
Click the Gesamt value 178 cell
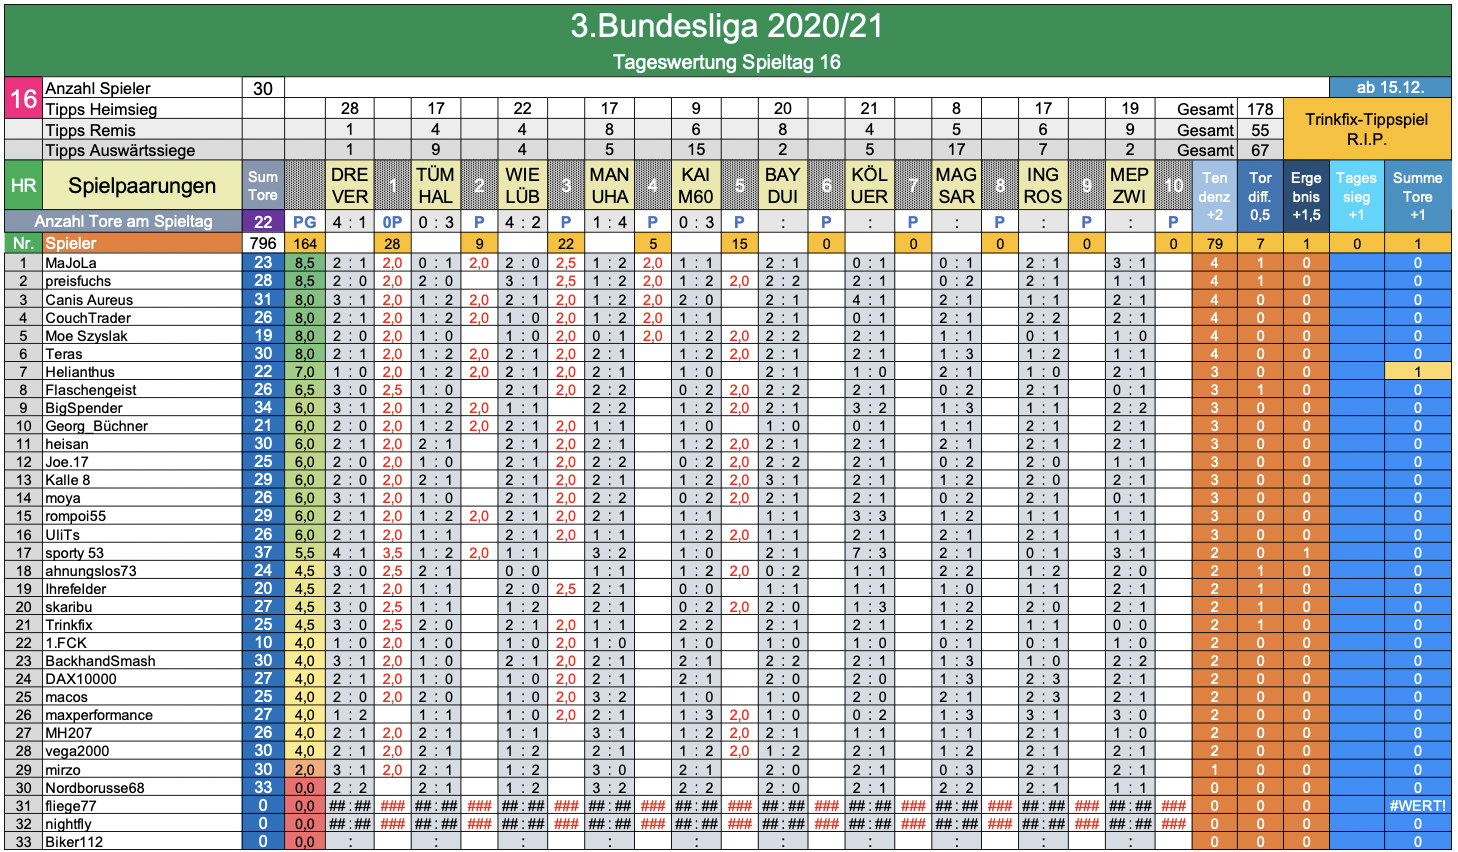(1260, 109)
